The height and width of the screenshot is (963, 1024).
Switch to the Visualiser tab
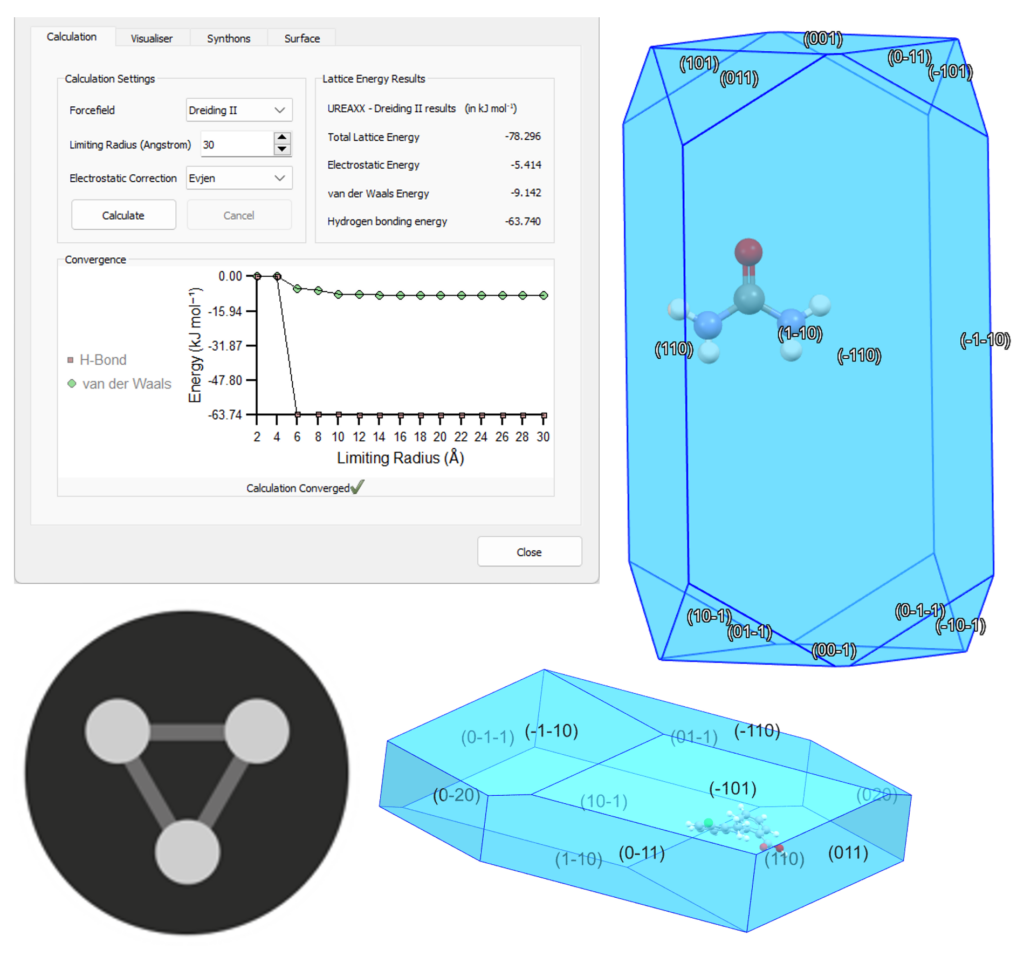tap(152, 38)
